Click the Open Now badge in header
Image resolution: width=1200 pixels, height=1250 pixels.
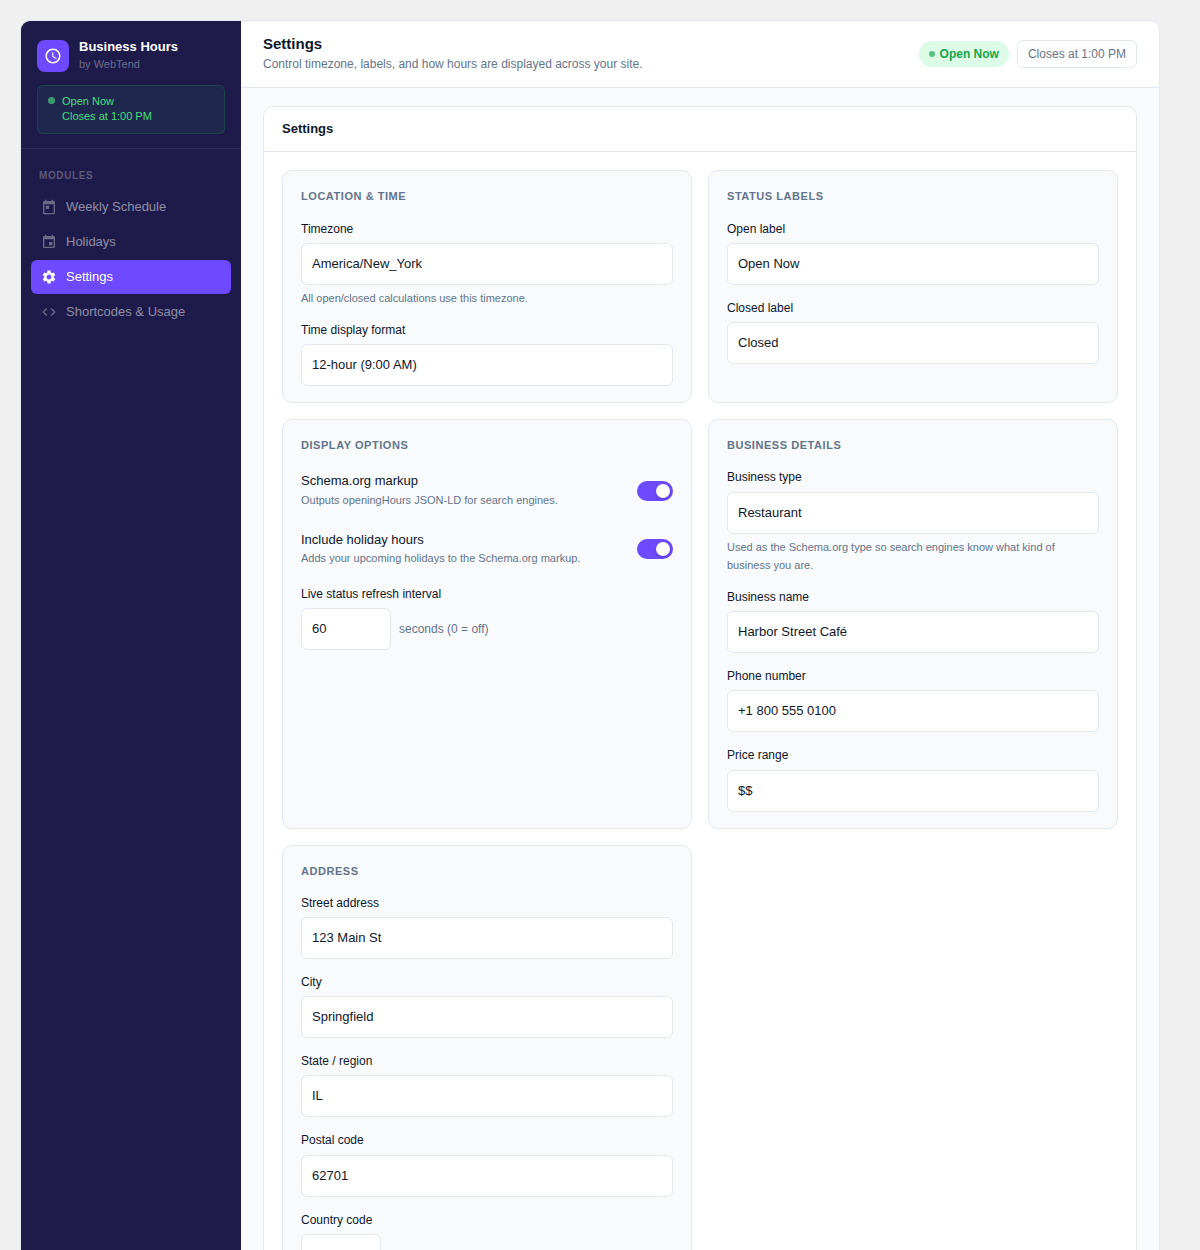coord(964,54)
